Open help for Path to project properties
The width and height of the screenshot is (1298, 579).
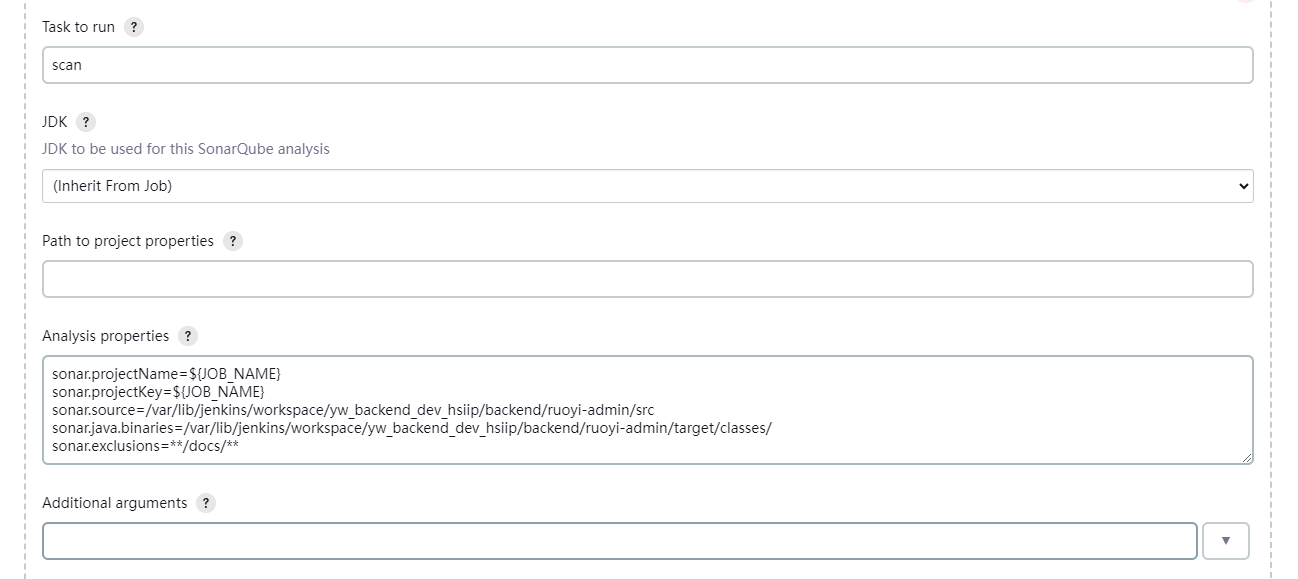(233, 241)
